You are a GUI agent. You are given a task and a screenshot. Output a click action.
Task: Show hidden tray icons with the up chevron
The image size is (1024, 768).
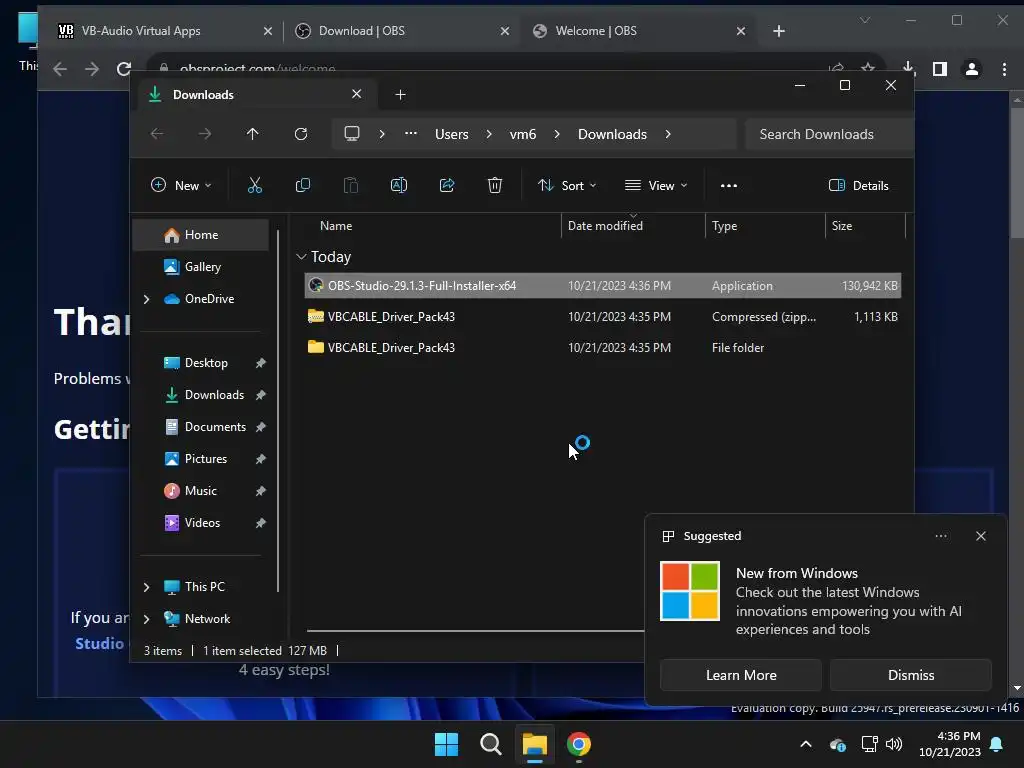806,744
